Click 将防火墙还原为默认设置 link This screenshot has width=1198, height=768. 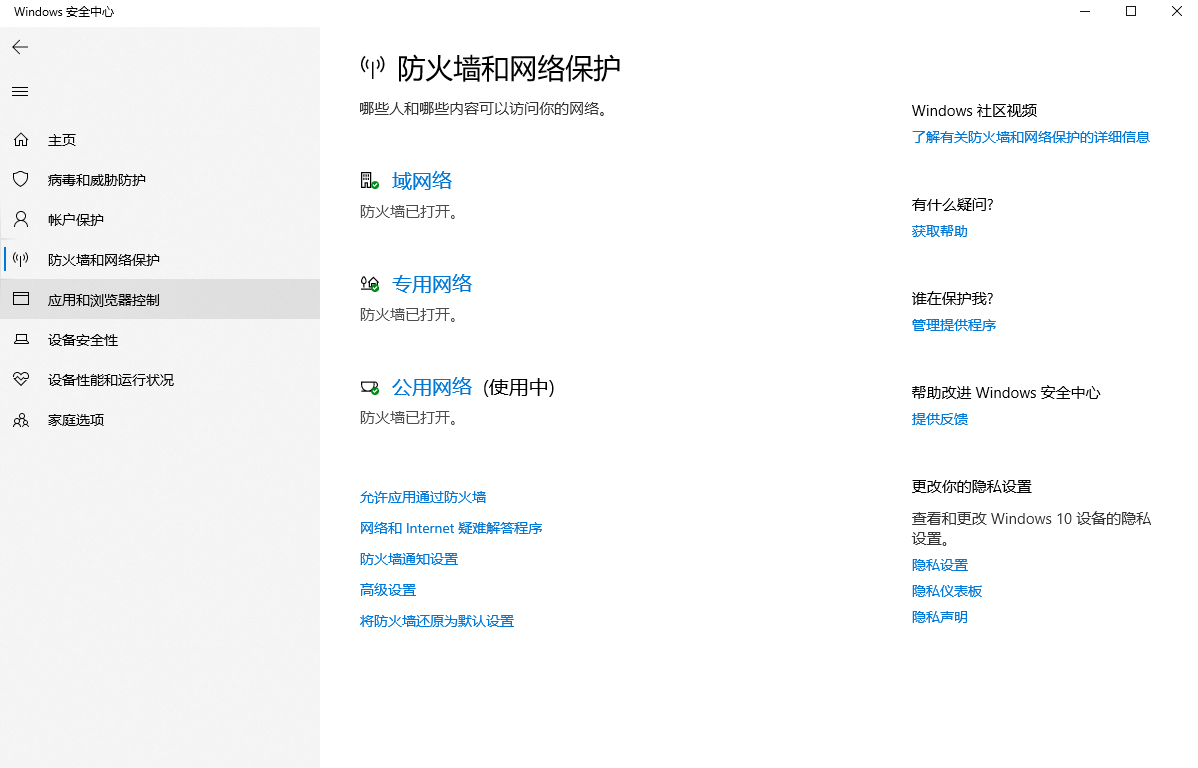437,621
